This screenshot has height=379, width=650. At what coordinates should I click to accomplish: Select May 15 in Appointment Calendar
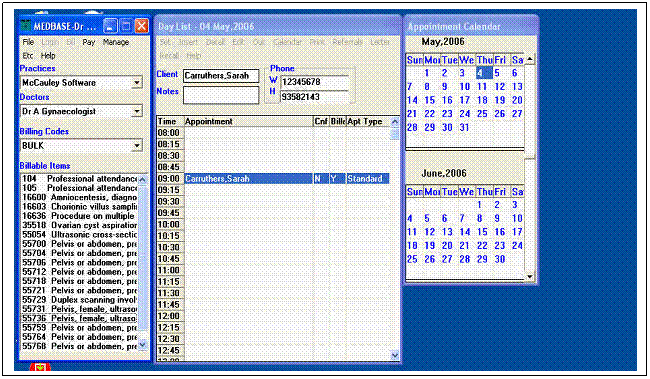click(429, 100)
